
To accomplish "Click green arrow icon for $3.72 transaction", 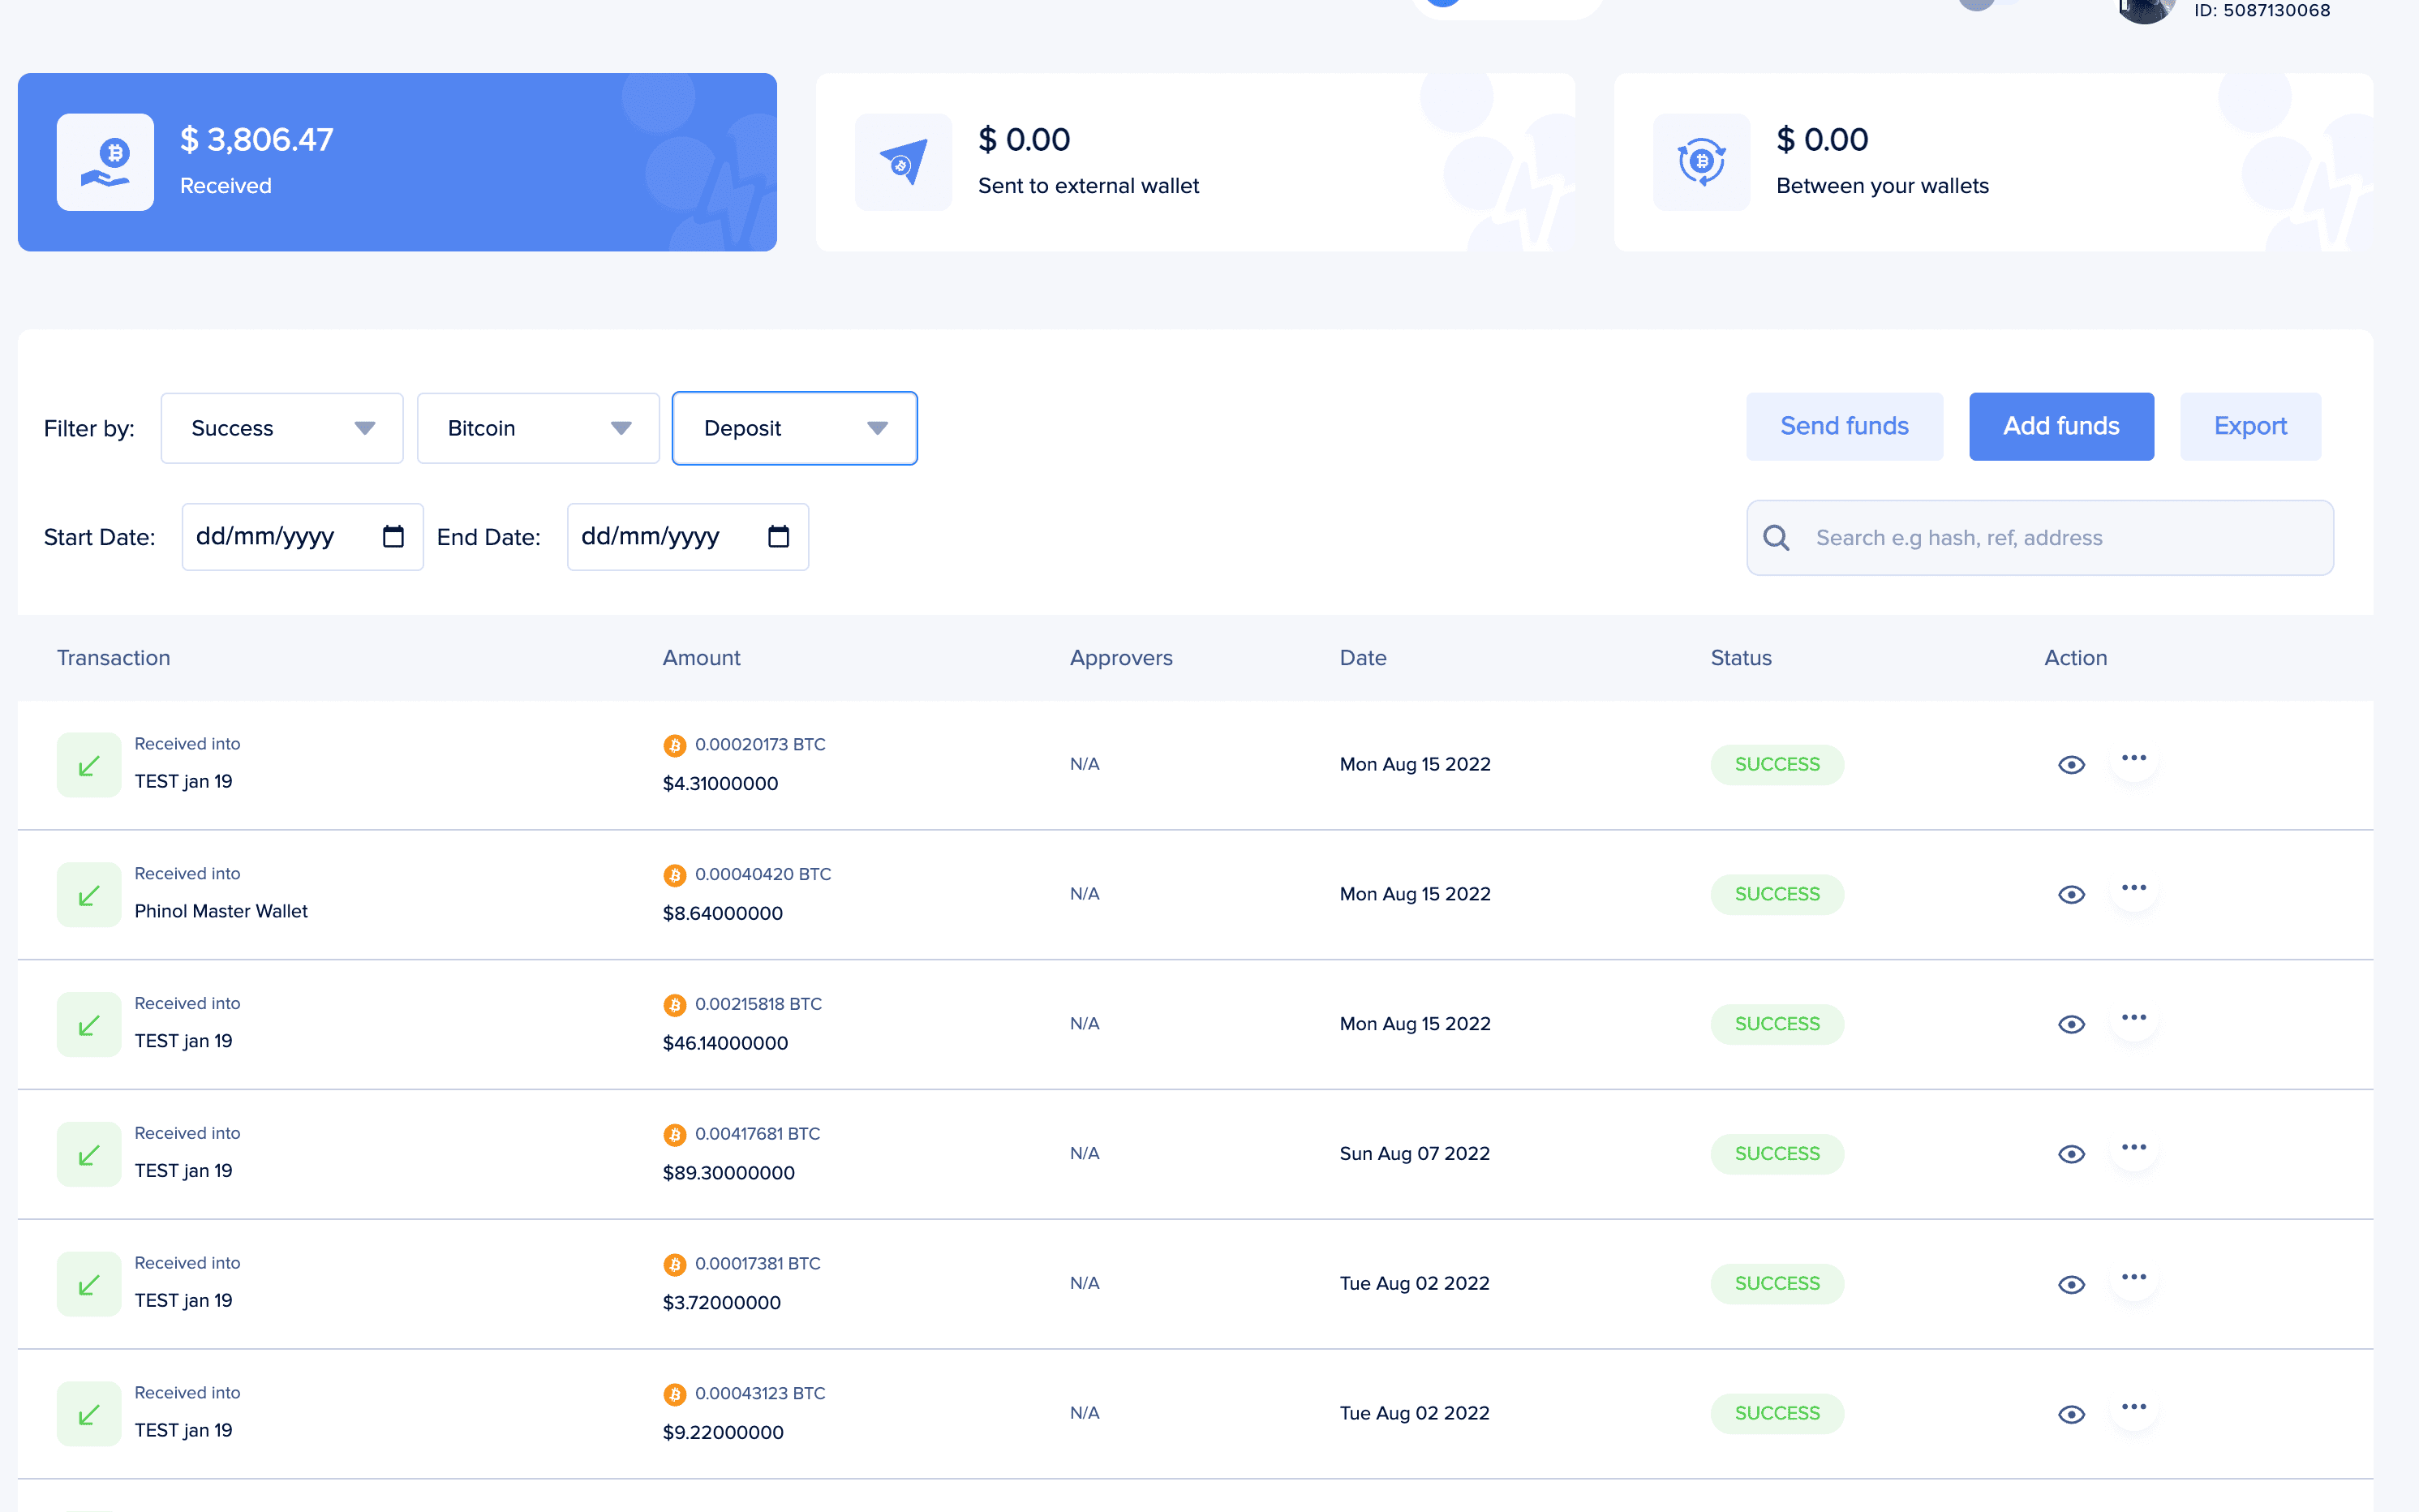I will pos(89,1285).
